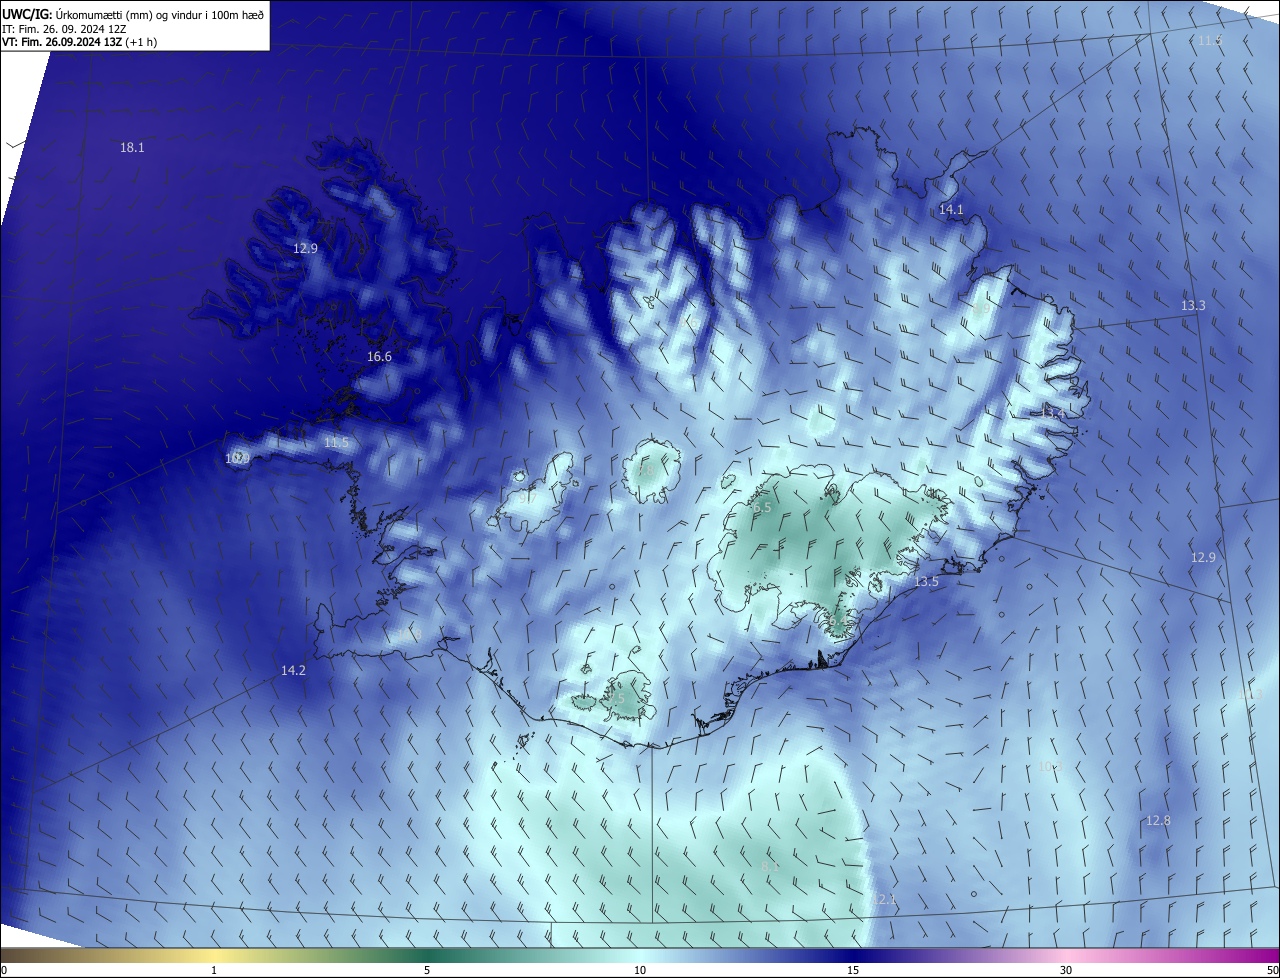
Task: Click the 18.1 value on the map
Action: [x=132, y=148]
